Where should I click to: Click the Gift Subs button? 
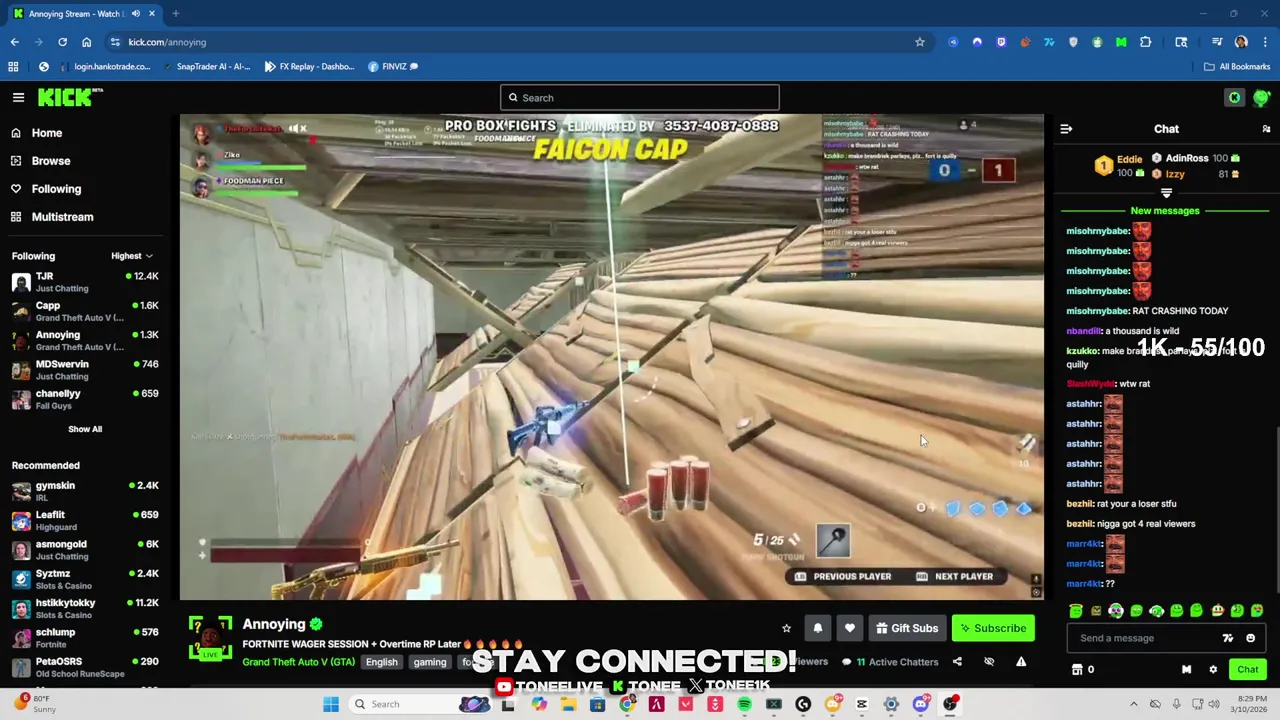point(907,628)
